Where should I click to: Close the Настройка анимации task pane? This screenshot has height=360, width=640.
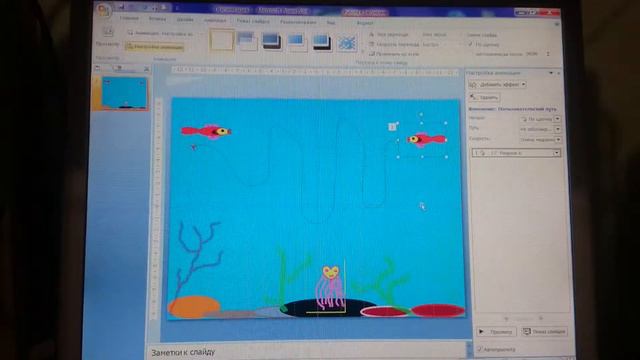tap(558, 73)
